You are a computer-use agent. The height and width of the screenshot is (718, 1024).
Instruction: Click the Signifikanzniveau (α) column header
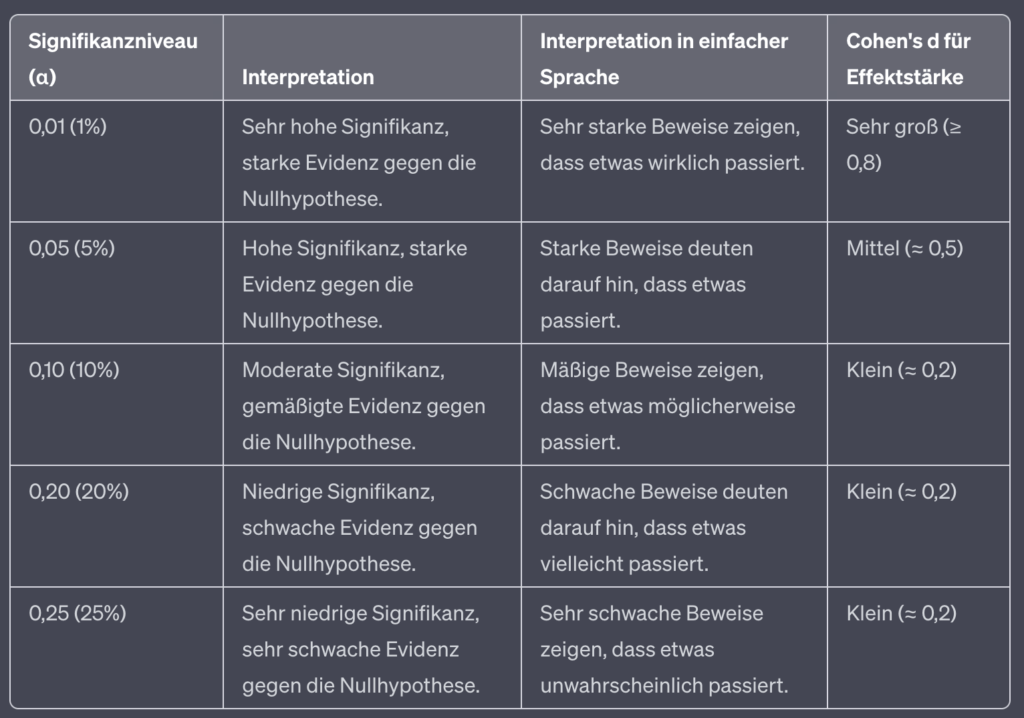[x=116, y=58]
